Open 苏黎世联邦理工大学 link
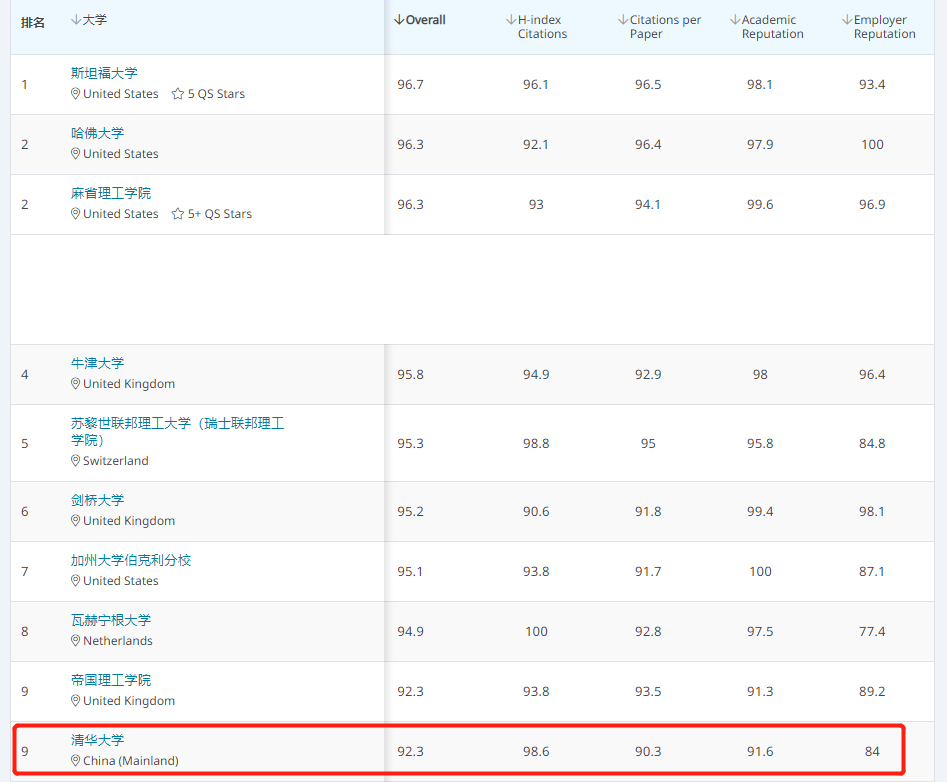 [177, 431]
